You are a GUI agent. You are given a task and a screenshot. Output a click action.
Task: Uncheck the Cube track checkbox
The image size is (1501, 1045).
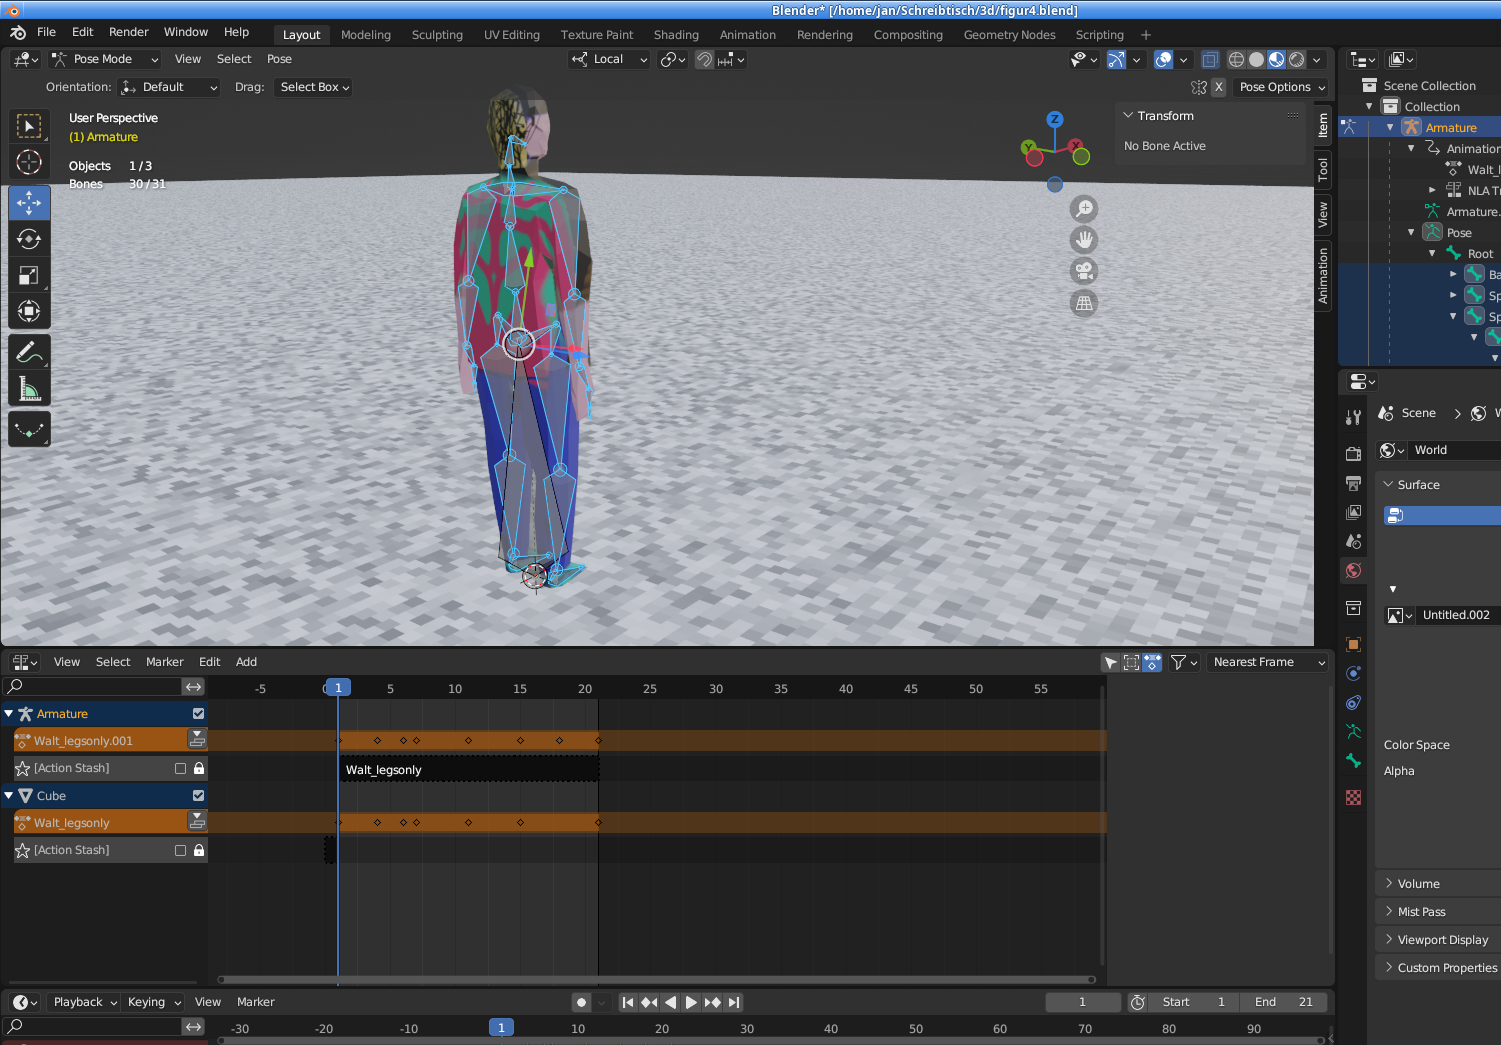pyautogui.click(x=198, y=796)
